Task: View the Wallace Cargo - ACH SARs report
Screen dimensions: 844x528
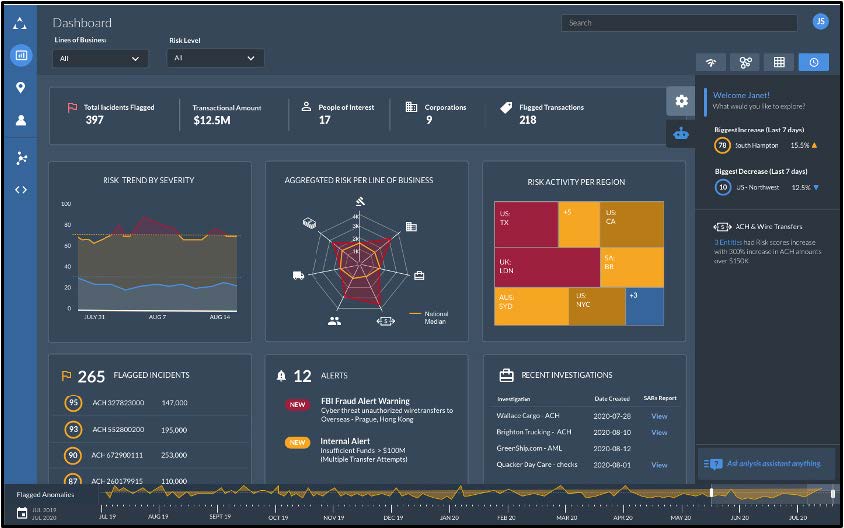Action: 659,416
